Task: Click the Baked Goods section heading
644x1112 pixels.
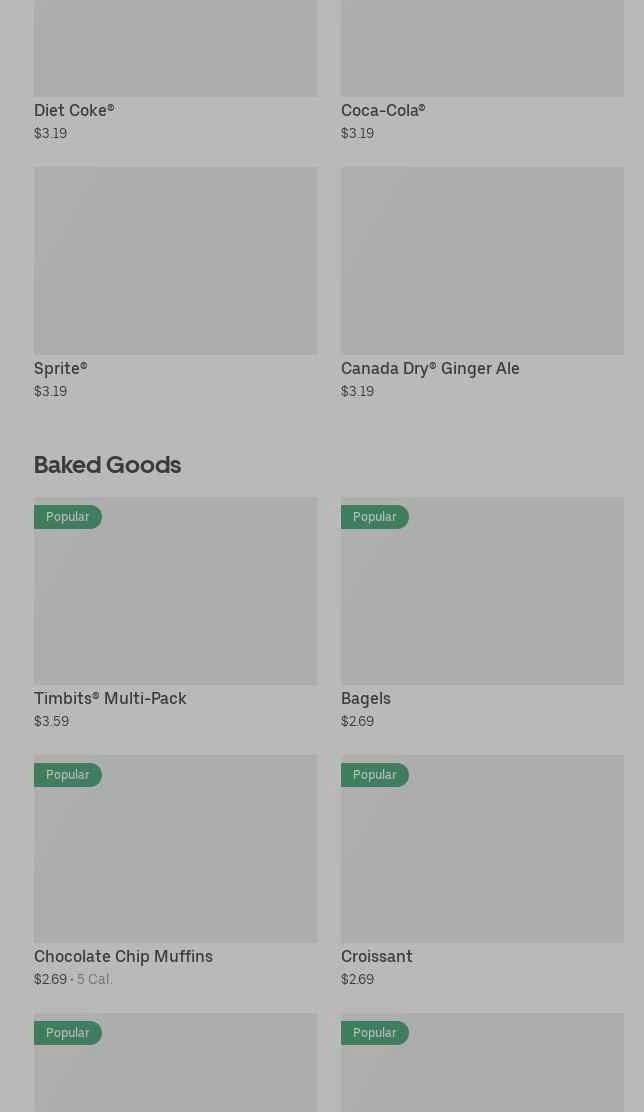Action: (107, 464)
